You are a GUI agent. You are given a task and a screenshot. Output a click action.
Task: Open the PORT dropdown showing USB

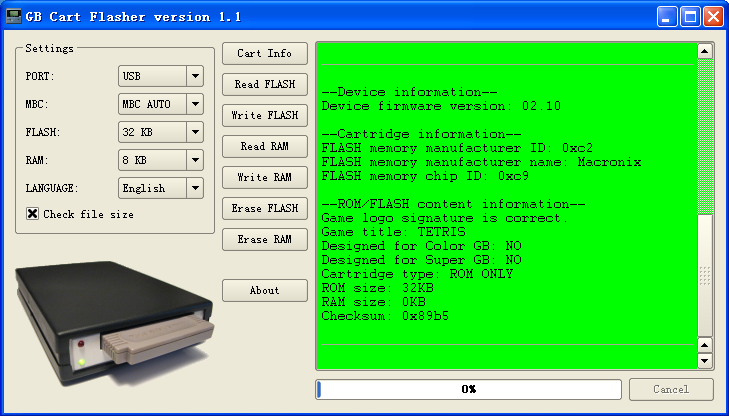[160, 76]
